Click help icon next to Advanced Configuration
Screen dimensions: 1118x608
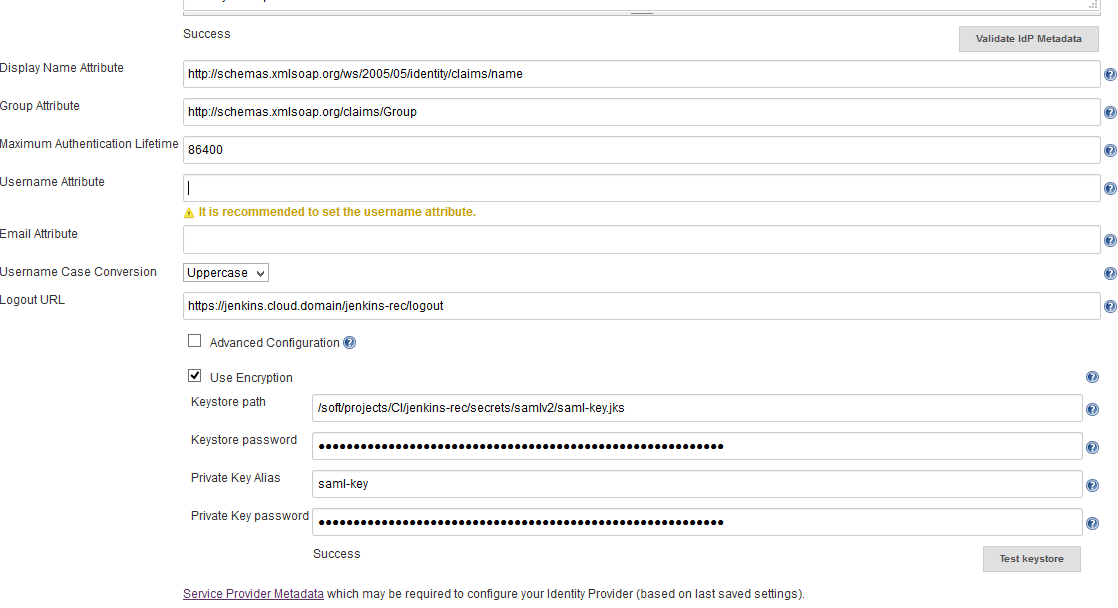pos(349,343)
